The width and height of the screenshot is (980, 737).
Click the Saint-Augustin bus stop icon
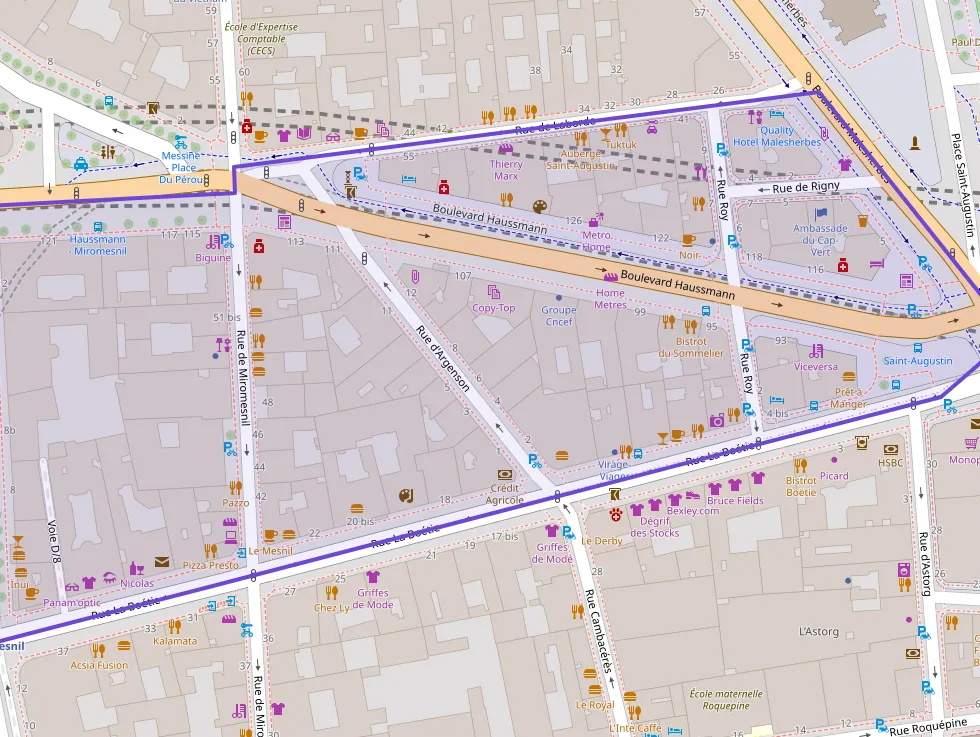tap(896, 384)
